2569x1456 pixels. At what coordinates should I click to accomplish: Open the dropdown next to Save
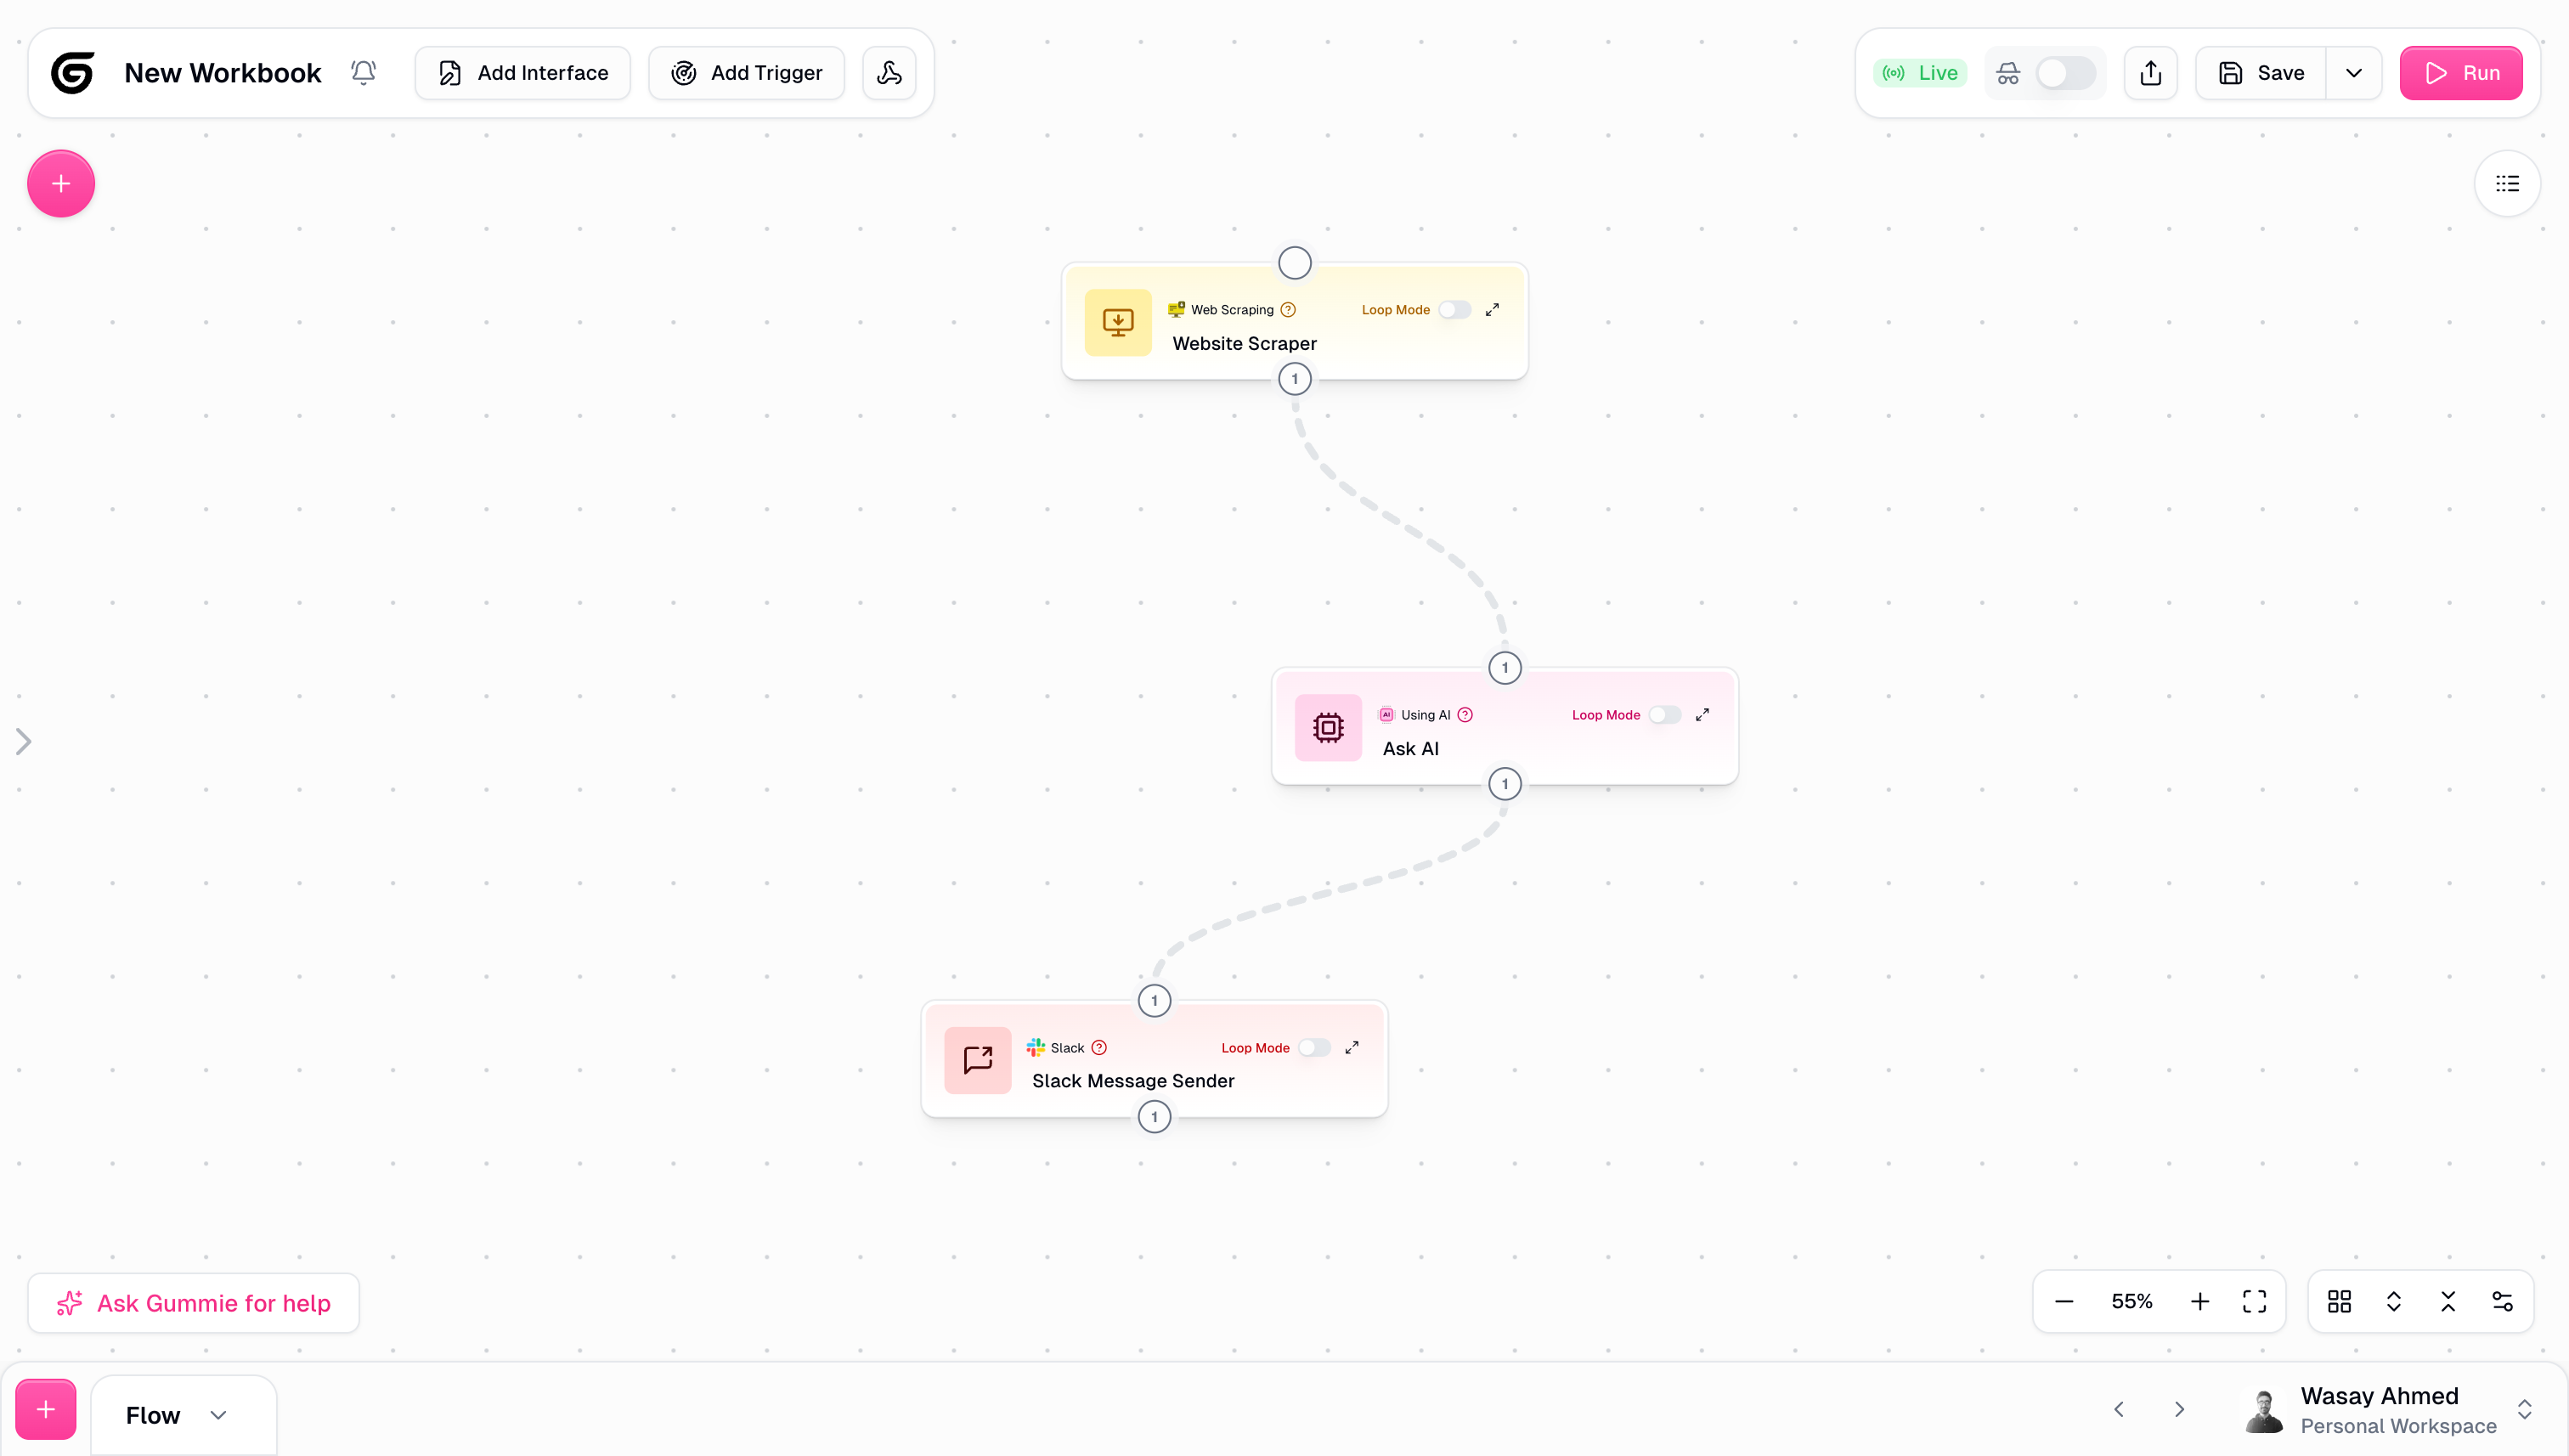click(x=2354, y=72)
